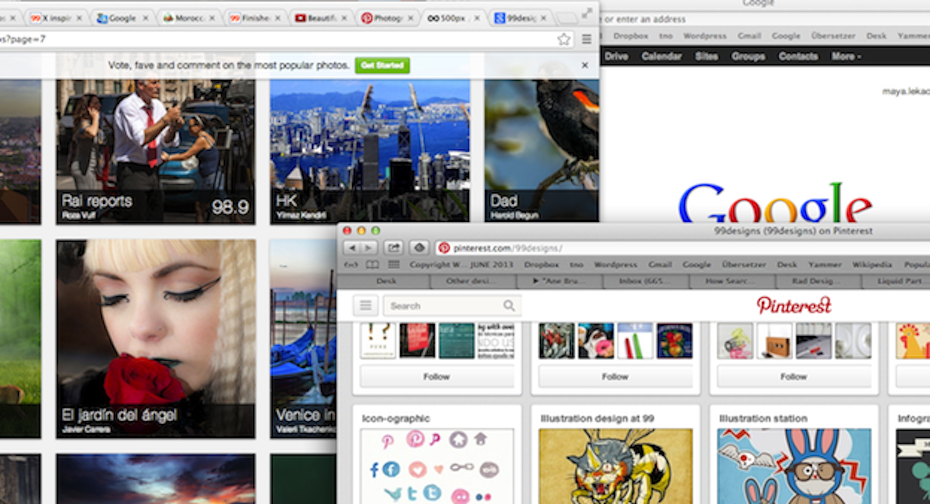Click the Safari share icon
Image resolution: width=930 pixels, height=504 pixels.
tap(394, 247)
